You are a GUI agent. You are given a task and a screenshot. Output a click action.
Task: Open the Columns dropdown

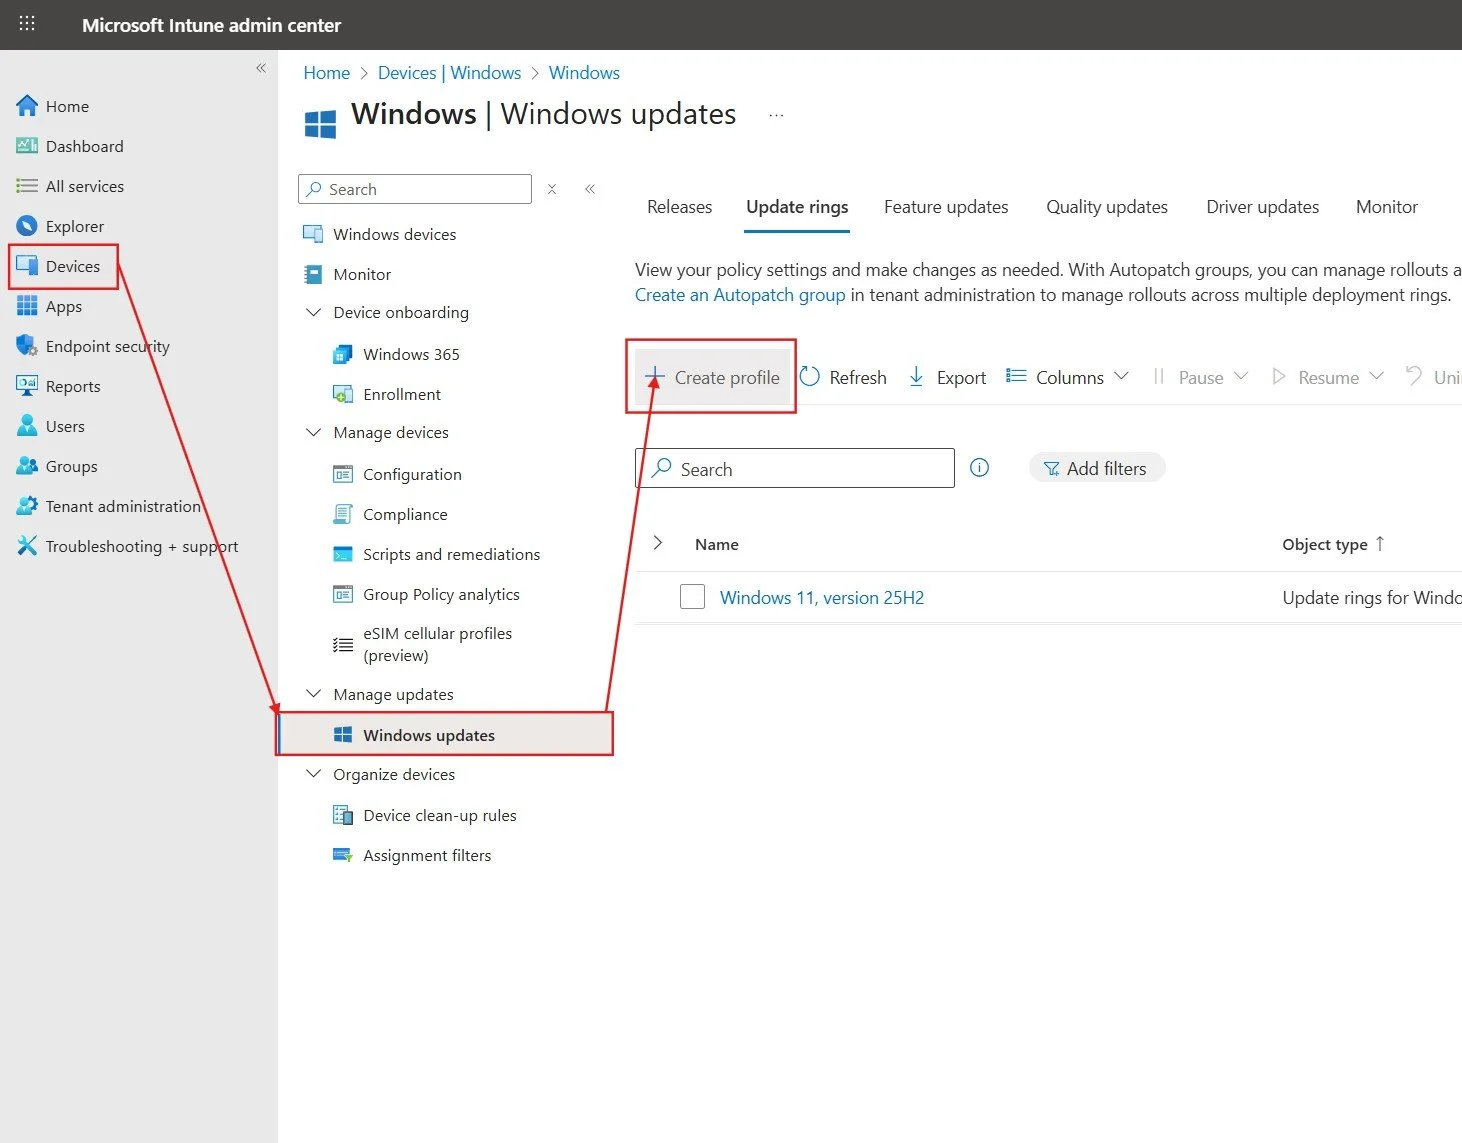tap(1067, 377)
